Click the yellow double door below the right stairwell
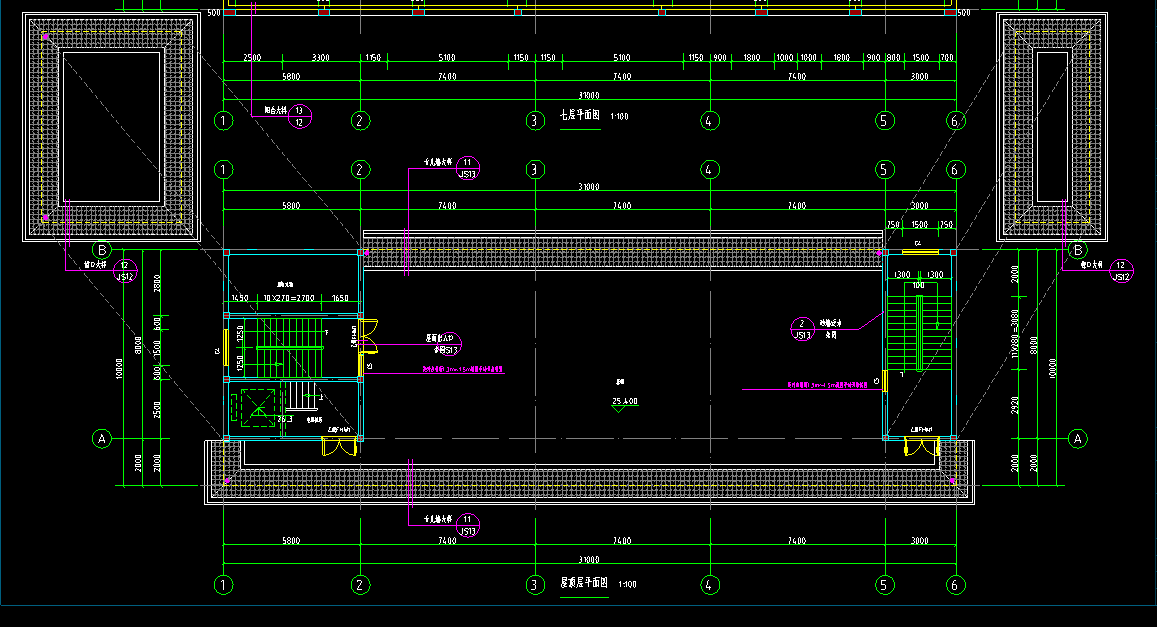Image resolution: width=1157 pixels, height=627 pixels. pos(921,446)
